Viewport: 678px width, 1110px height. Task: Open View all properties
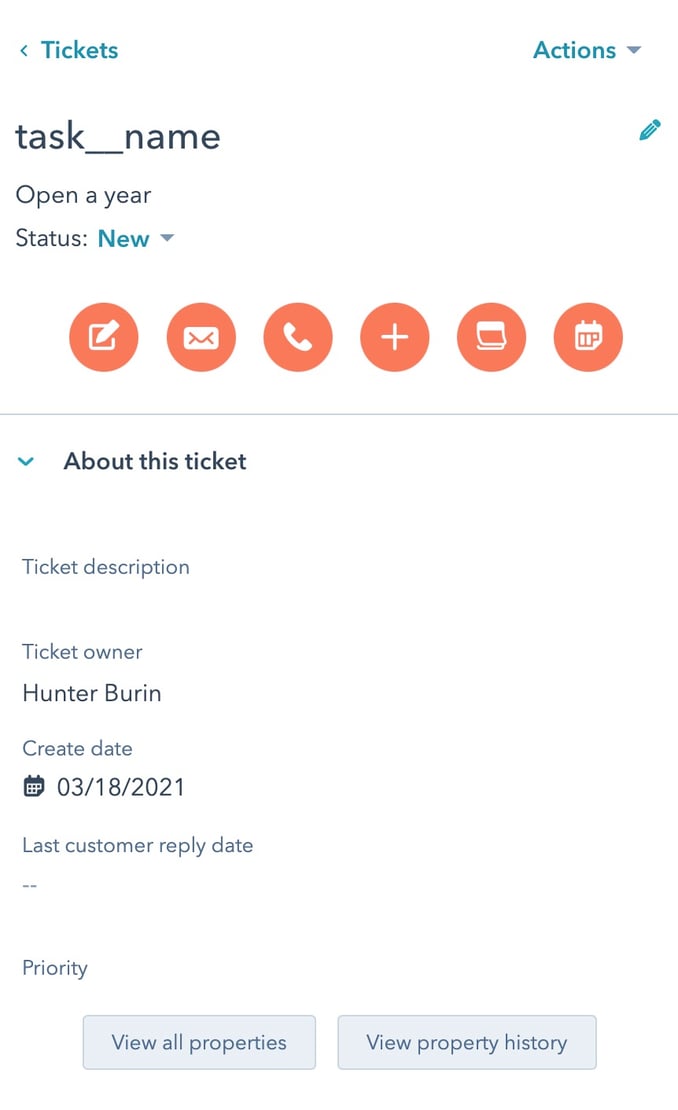tap(198, 1042)
